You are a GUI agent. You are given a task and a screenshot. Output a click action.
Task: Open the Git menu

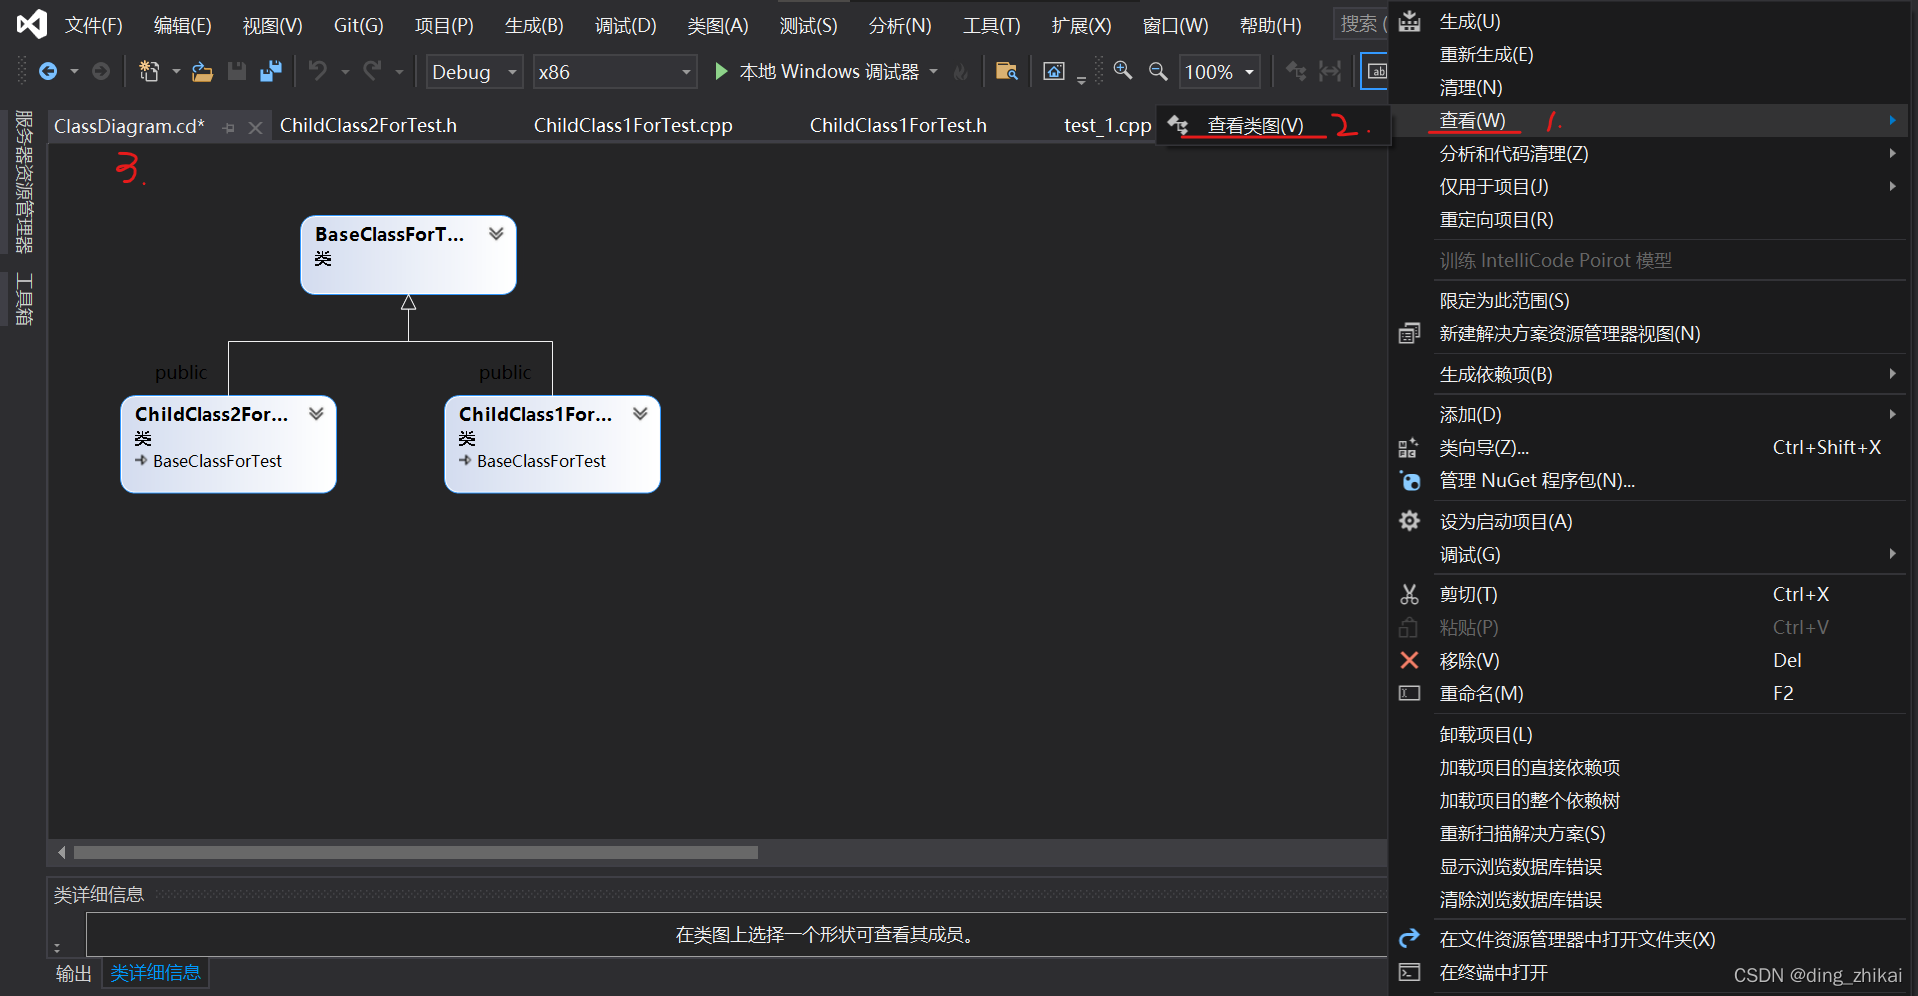click(x=359, y=25)
